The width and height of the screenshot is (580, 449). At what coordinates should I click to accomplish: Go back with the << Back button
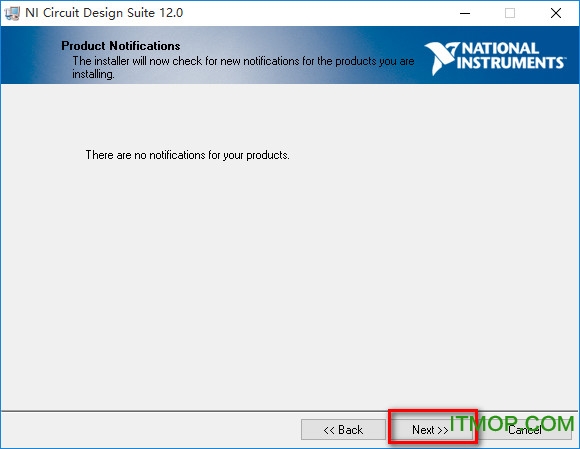click(x=343, y=429)
